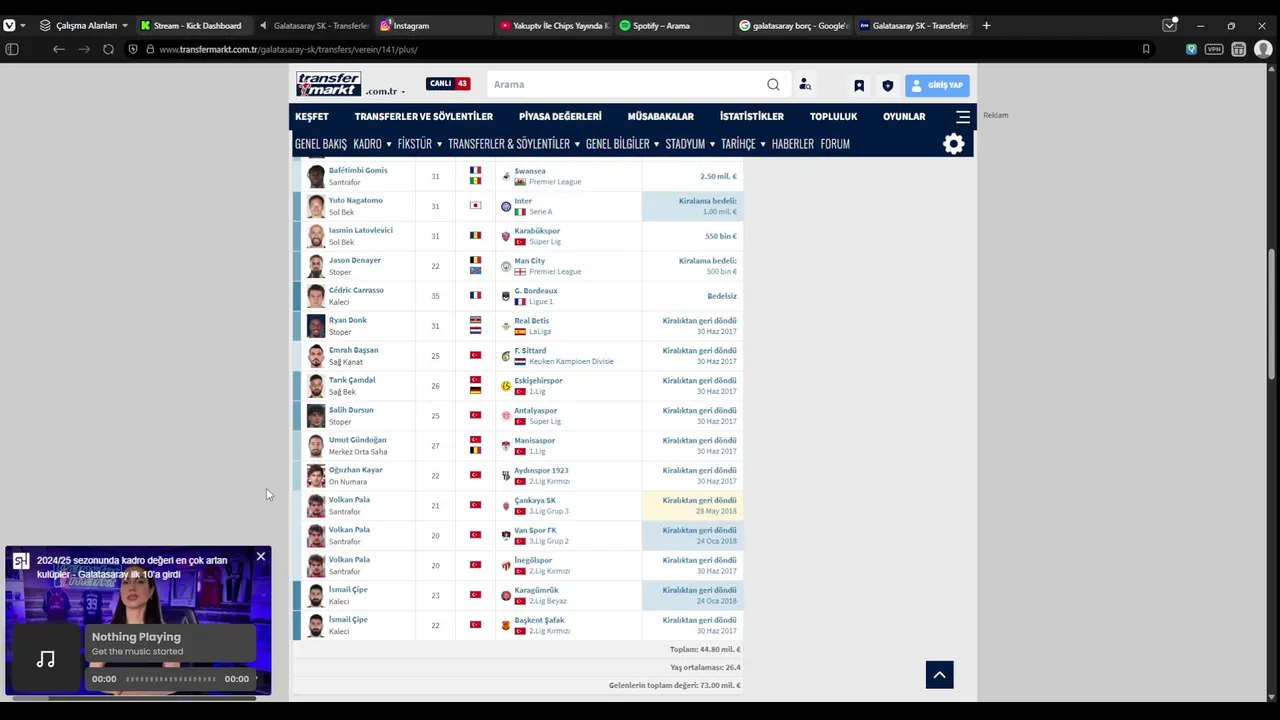The height and width of the screenshot is (720, 1280).
Task: Toggle the browser sidebar panel icon
Action: tap(12, 49)
